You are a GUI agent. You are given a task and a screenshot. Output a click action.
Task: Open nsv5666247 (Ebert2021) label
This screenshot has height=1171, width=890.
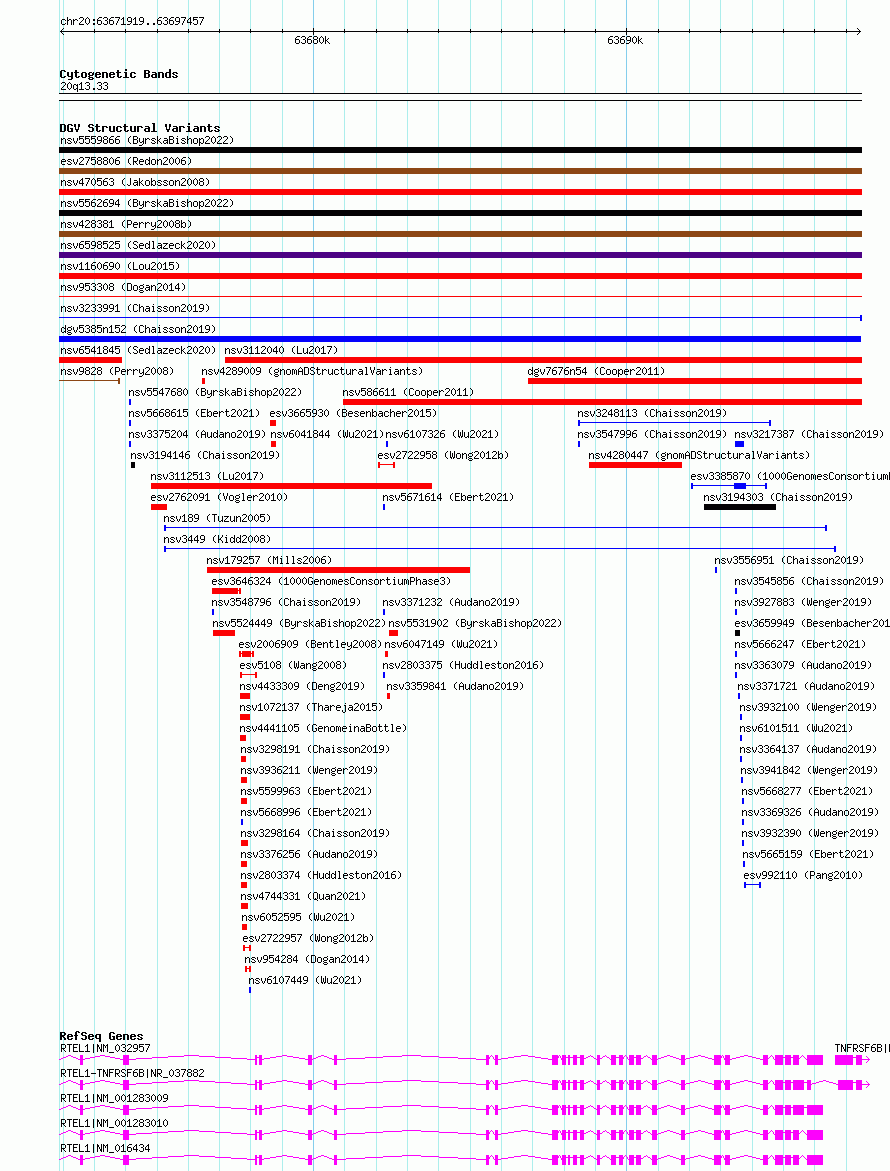(x=800, y=644)
